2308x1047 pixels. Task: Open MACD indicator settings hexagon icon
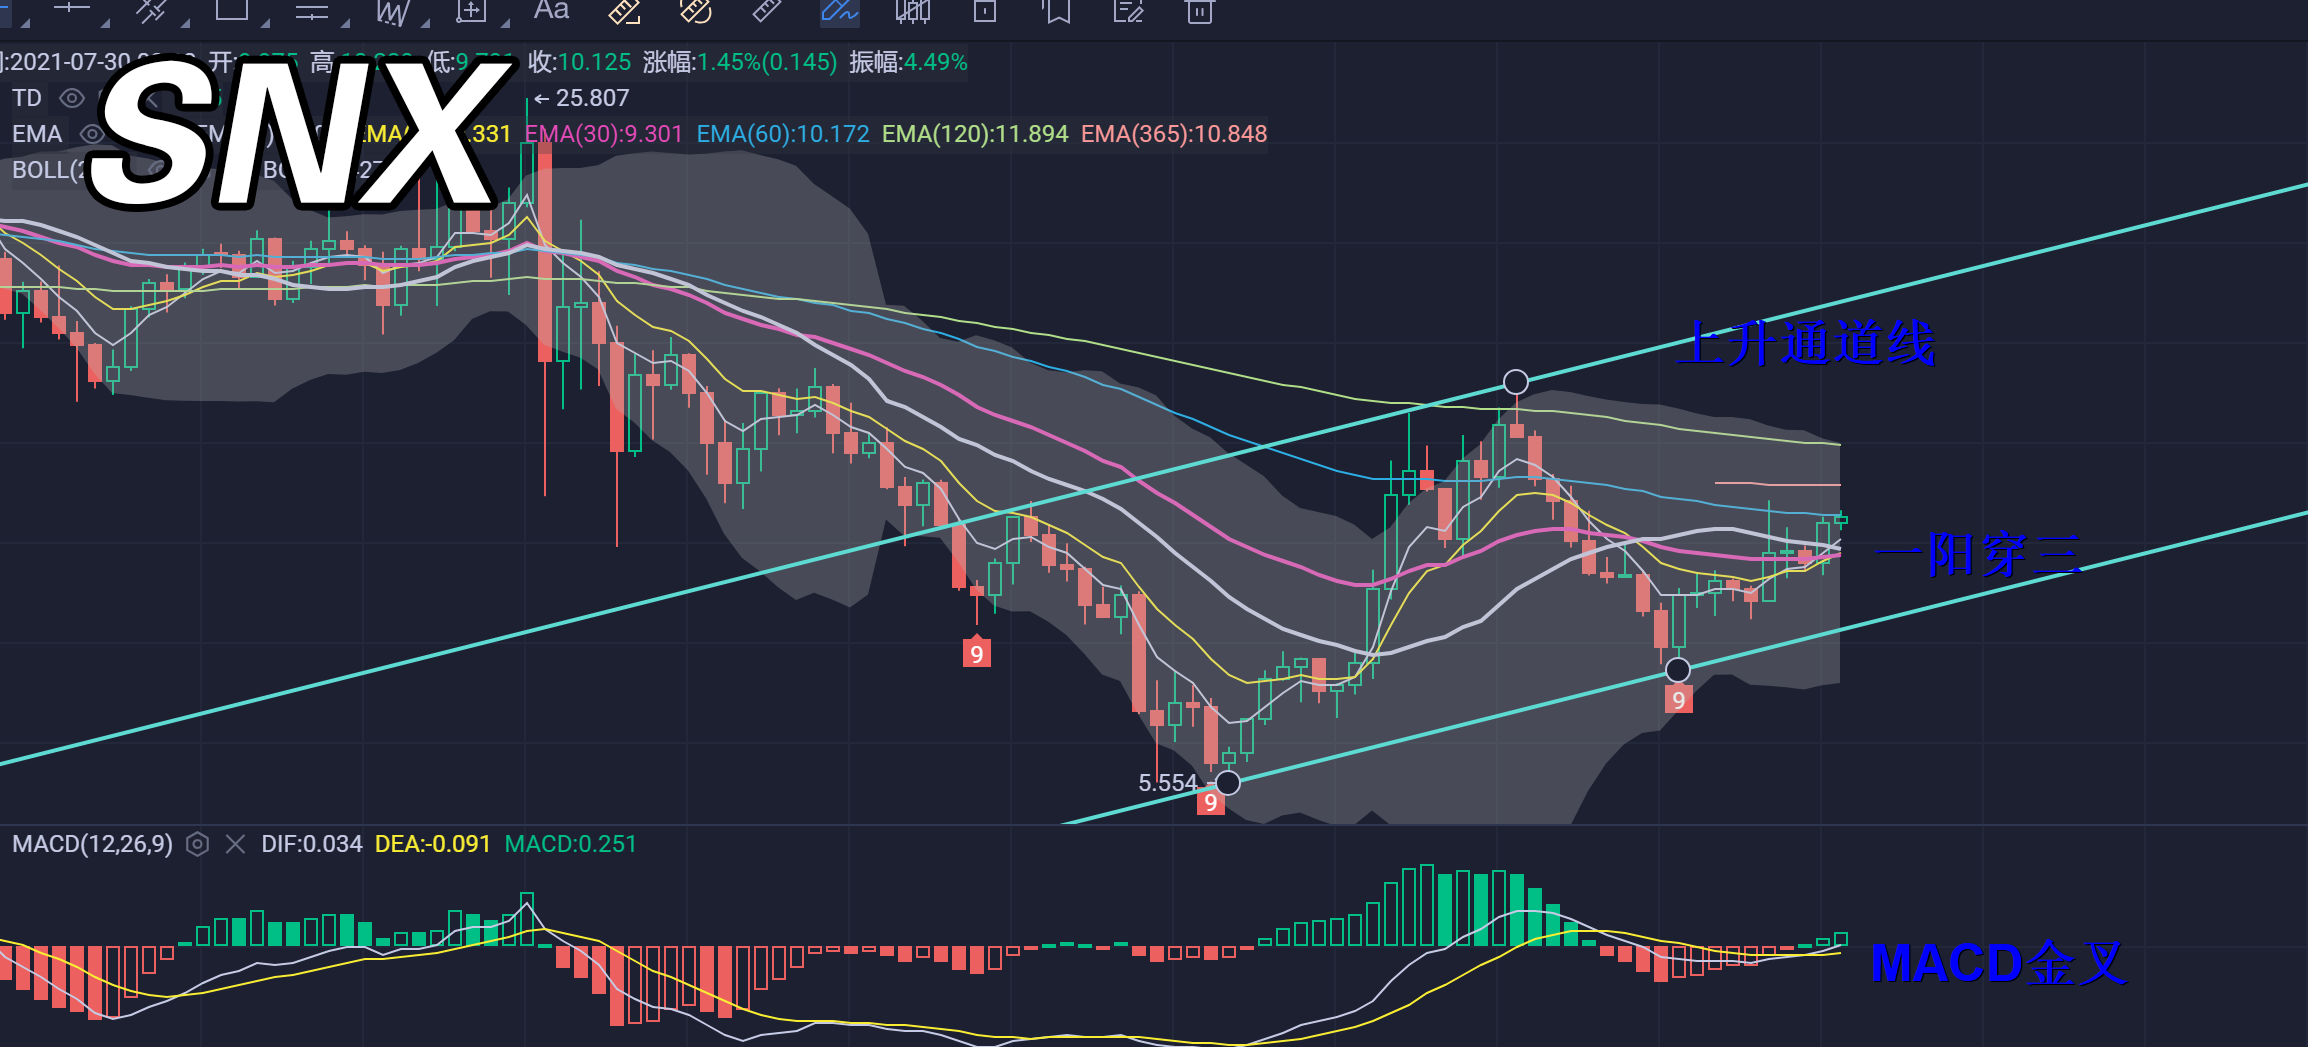click(x=198, y=844)
